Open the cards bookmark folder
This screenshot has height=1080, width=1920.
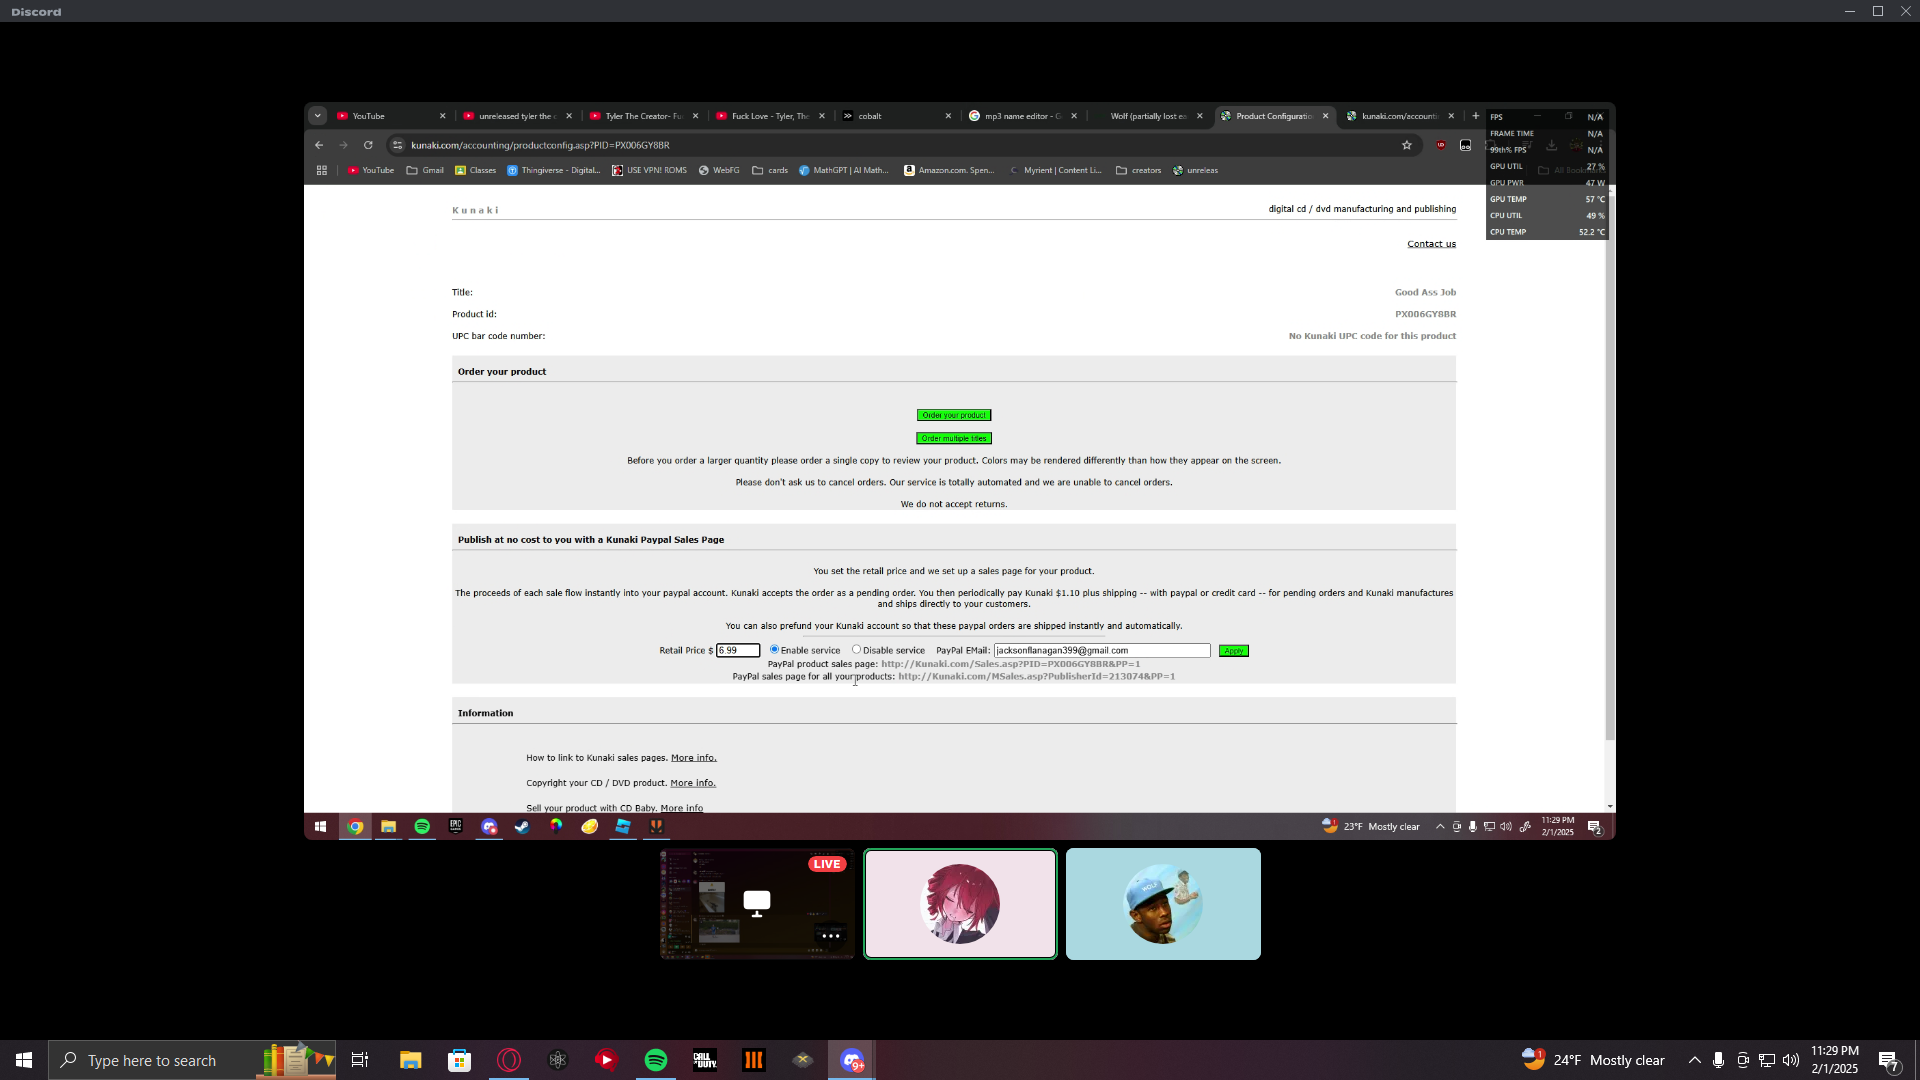pos(770,171)
